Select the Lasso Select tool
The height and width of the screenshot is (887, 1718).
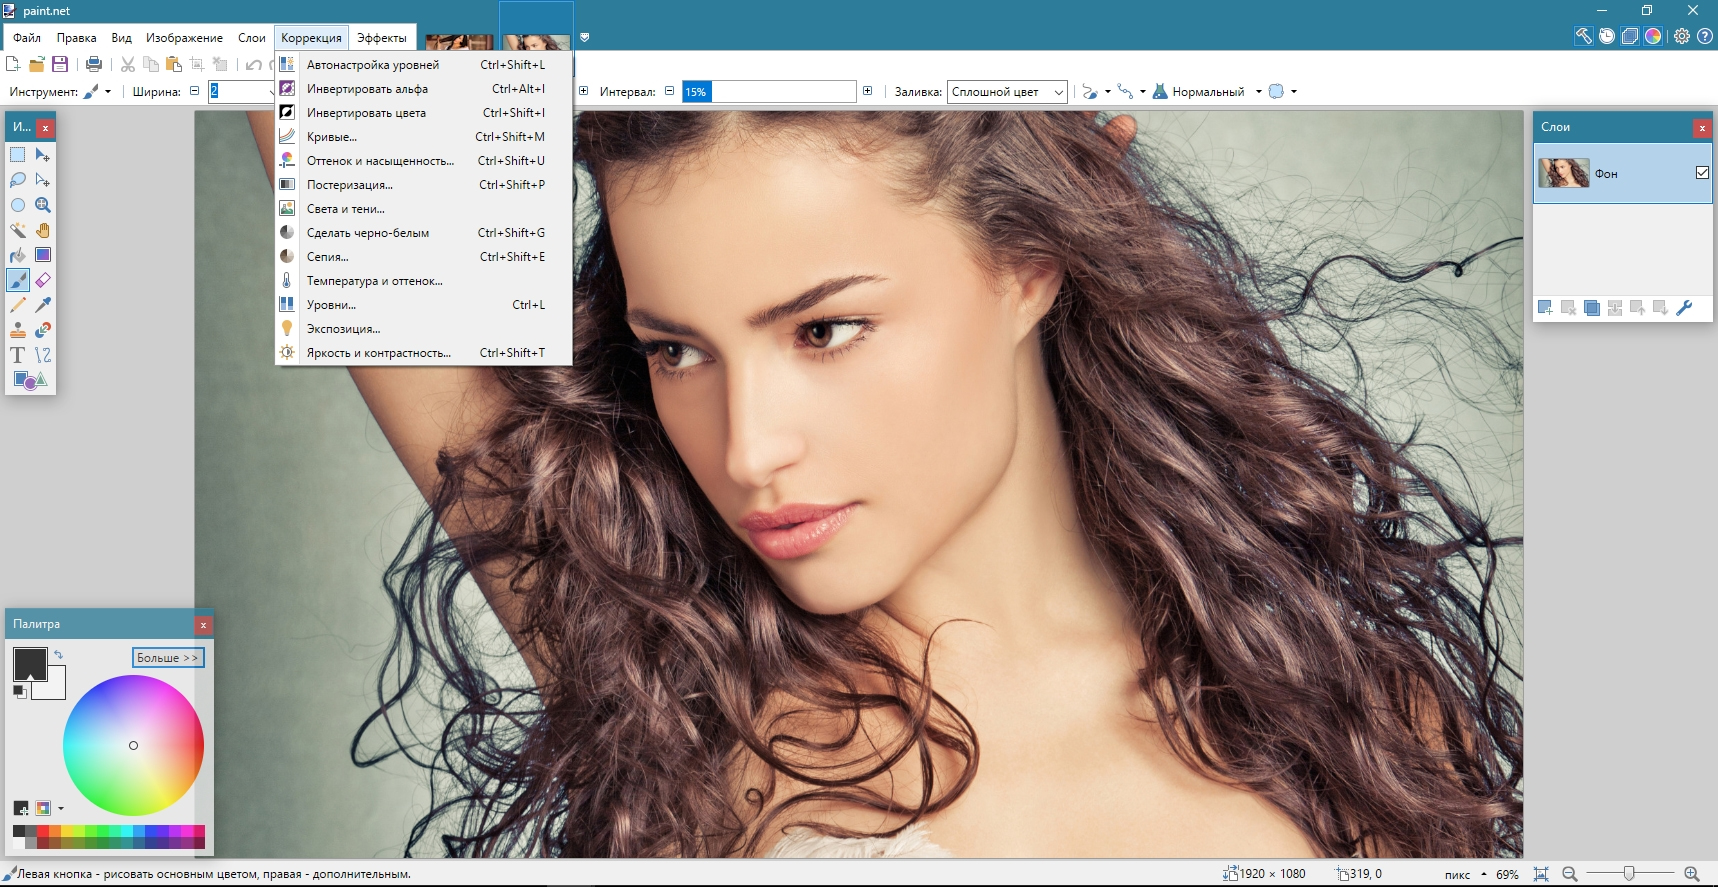point(18,180)
